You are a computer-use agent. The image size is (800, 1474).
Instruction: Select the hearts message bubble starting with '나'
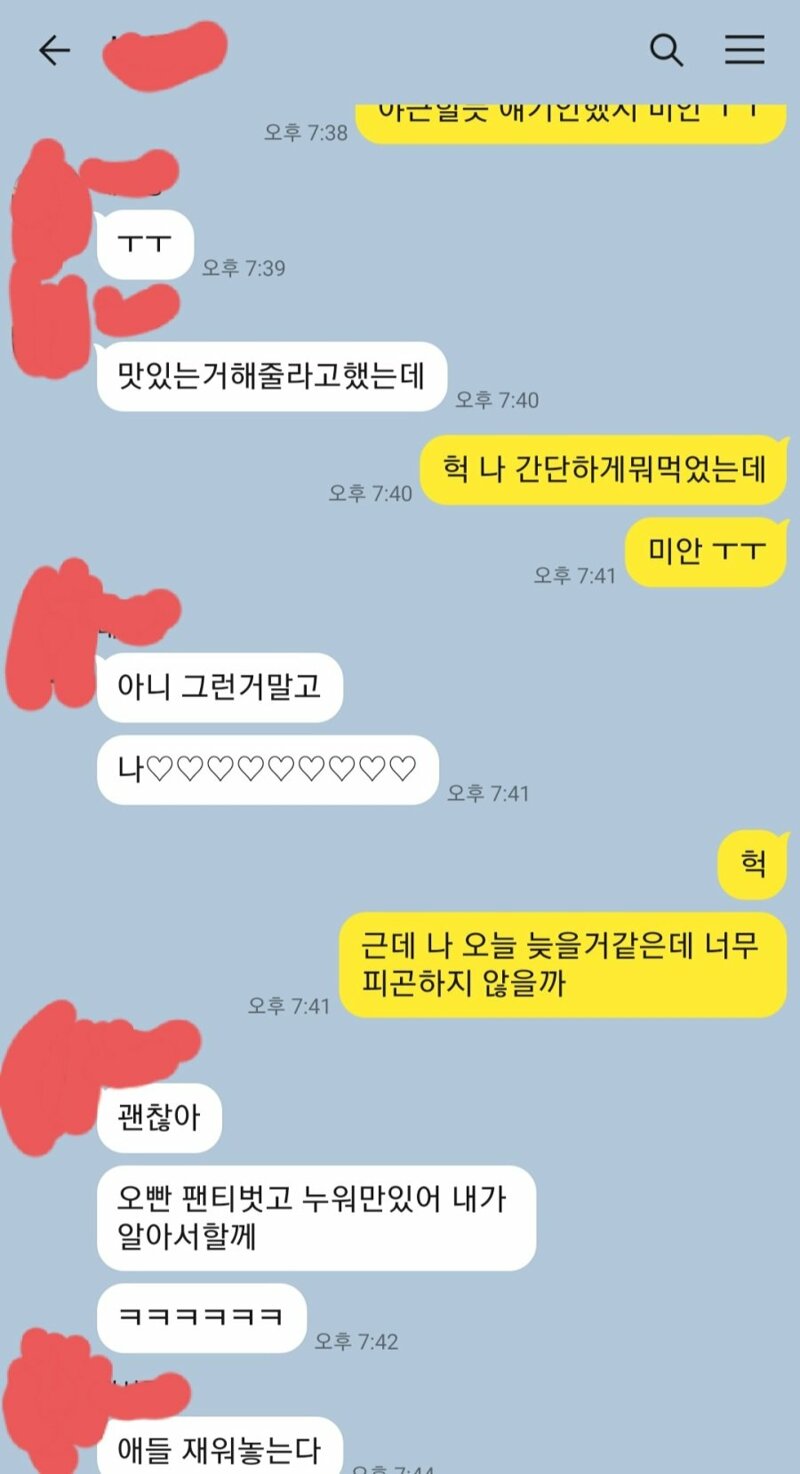click(267, 770)
